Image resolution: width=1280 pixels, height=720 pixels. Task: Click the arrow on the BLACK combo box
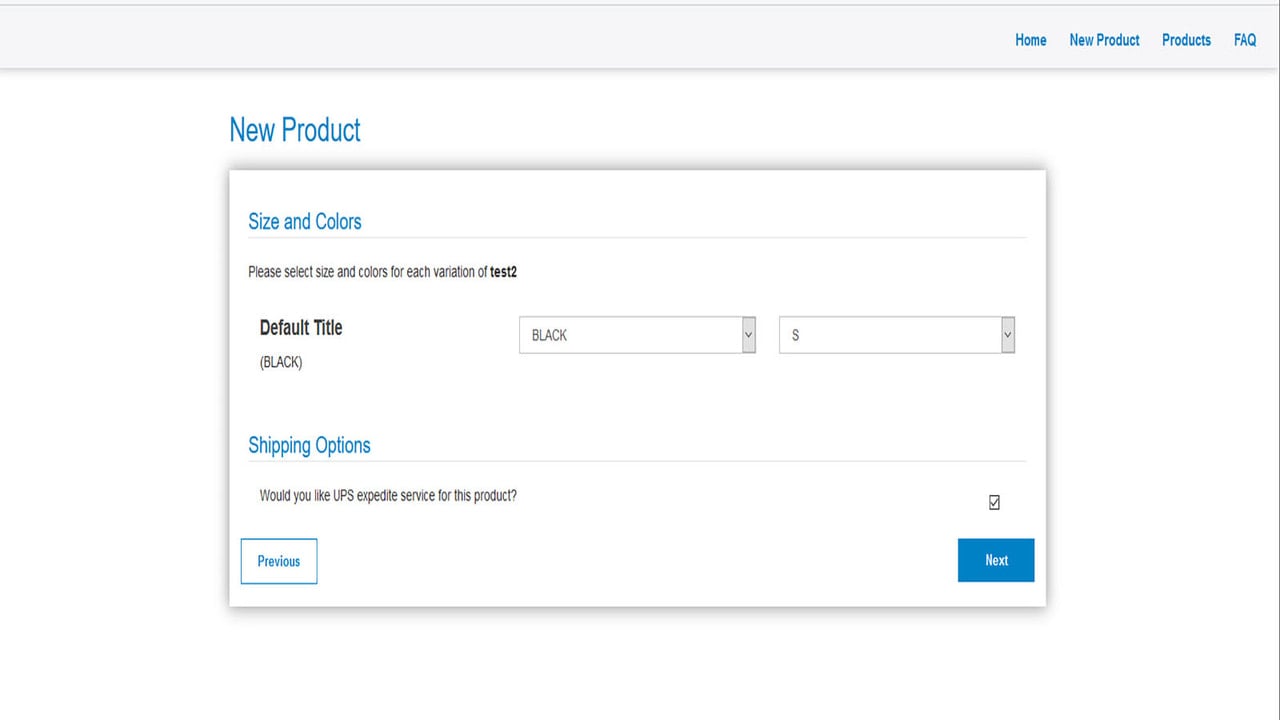(x=748, y=335)
